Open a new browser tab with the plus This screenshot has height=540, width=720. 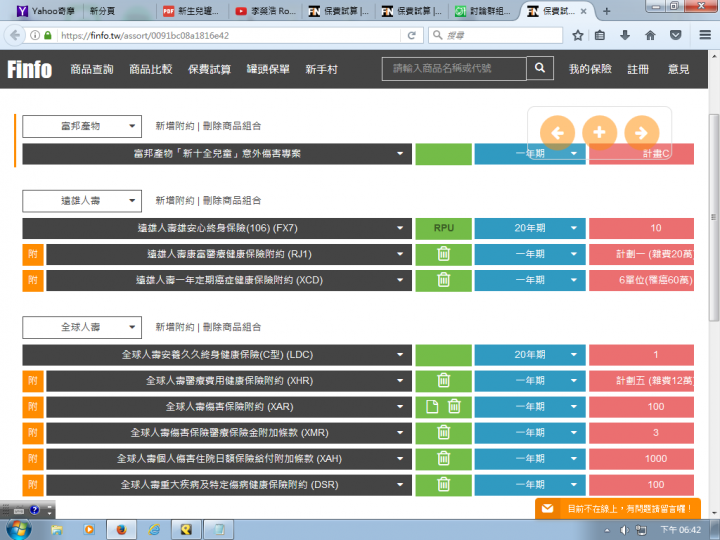click(607, 11)
